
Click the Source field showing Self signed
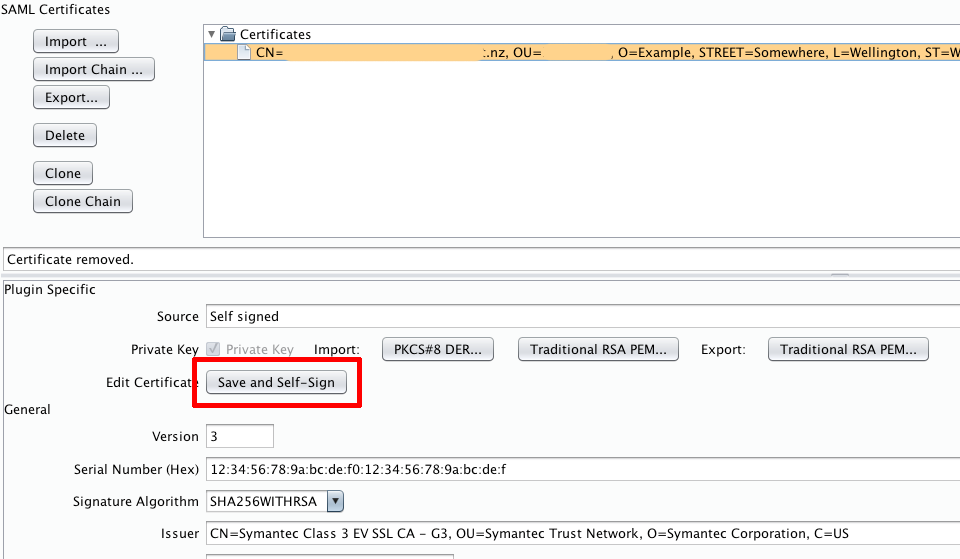(x=583, y=317)
